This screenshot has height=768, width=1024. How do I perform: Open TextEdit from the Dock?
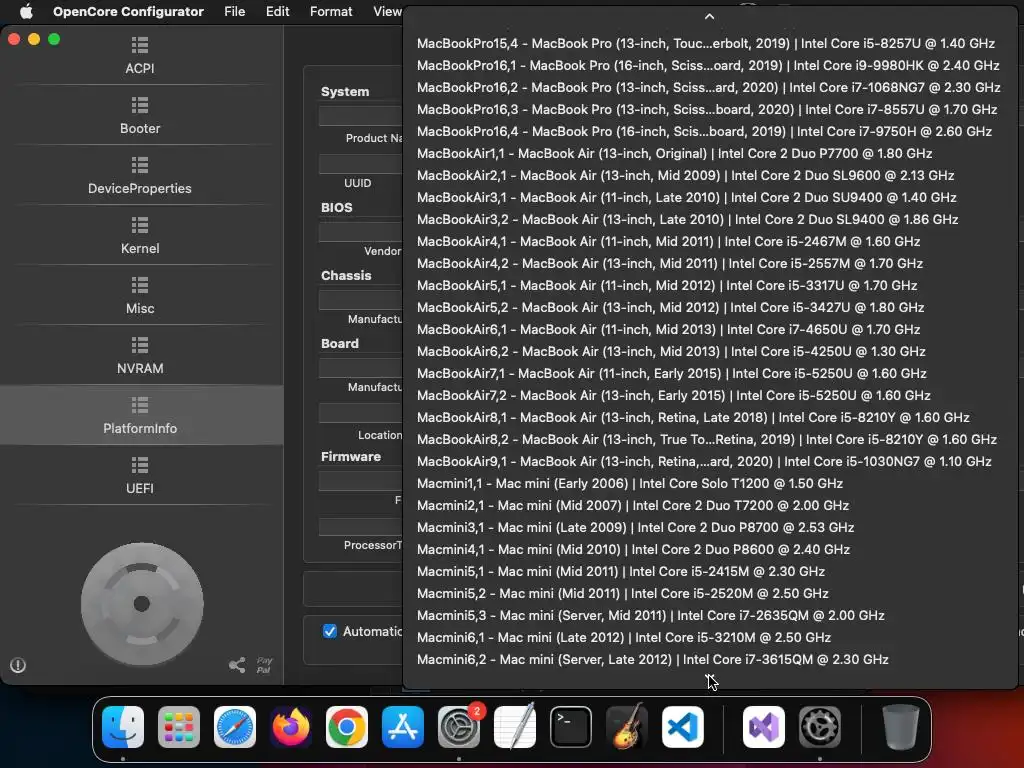coord(515,727)
